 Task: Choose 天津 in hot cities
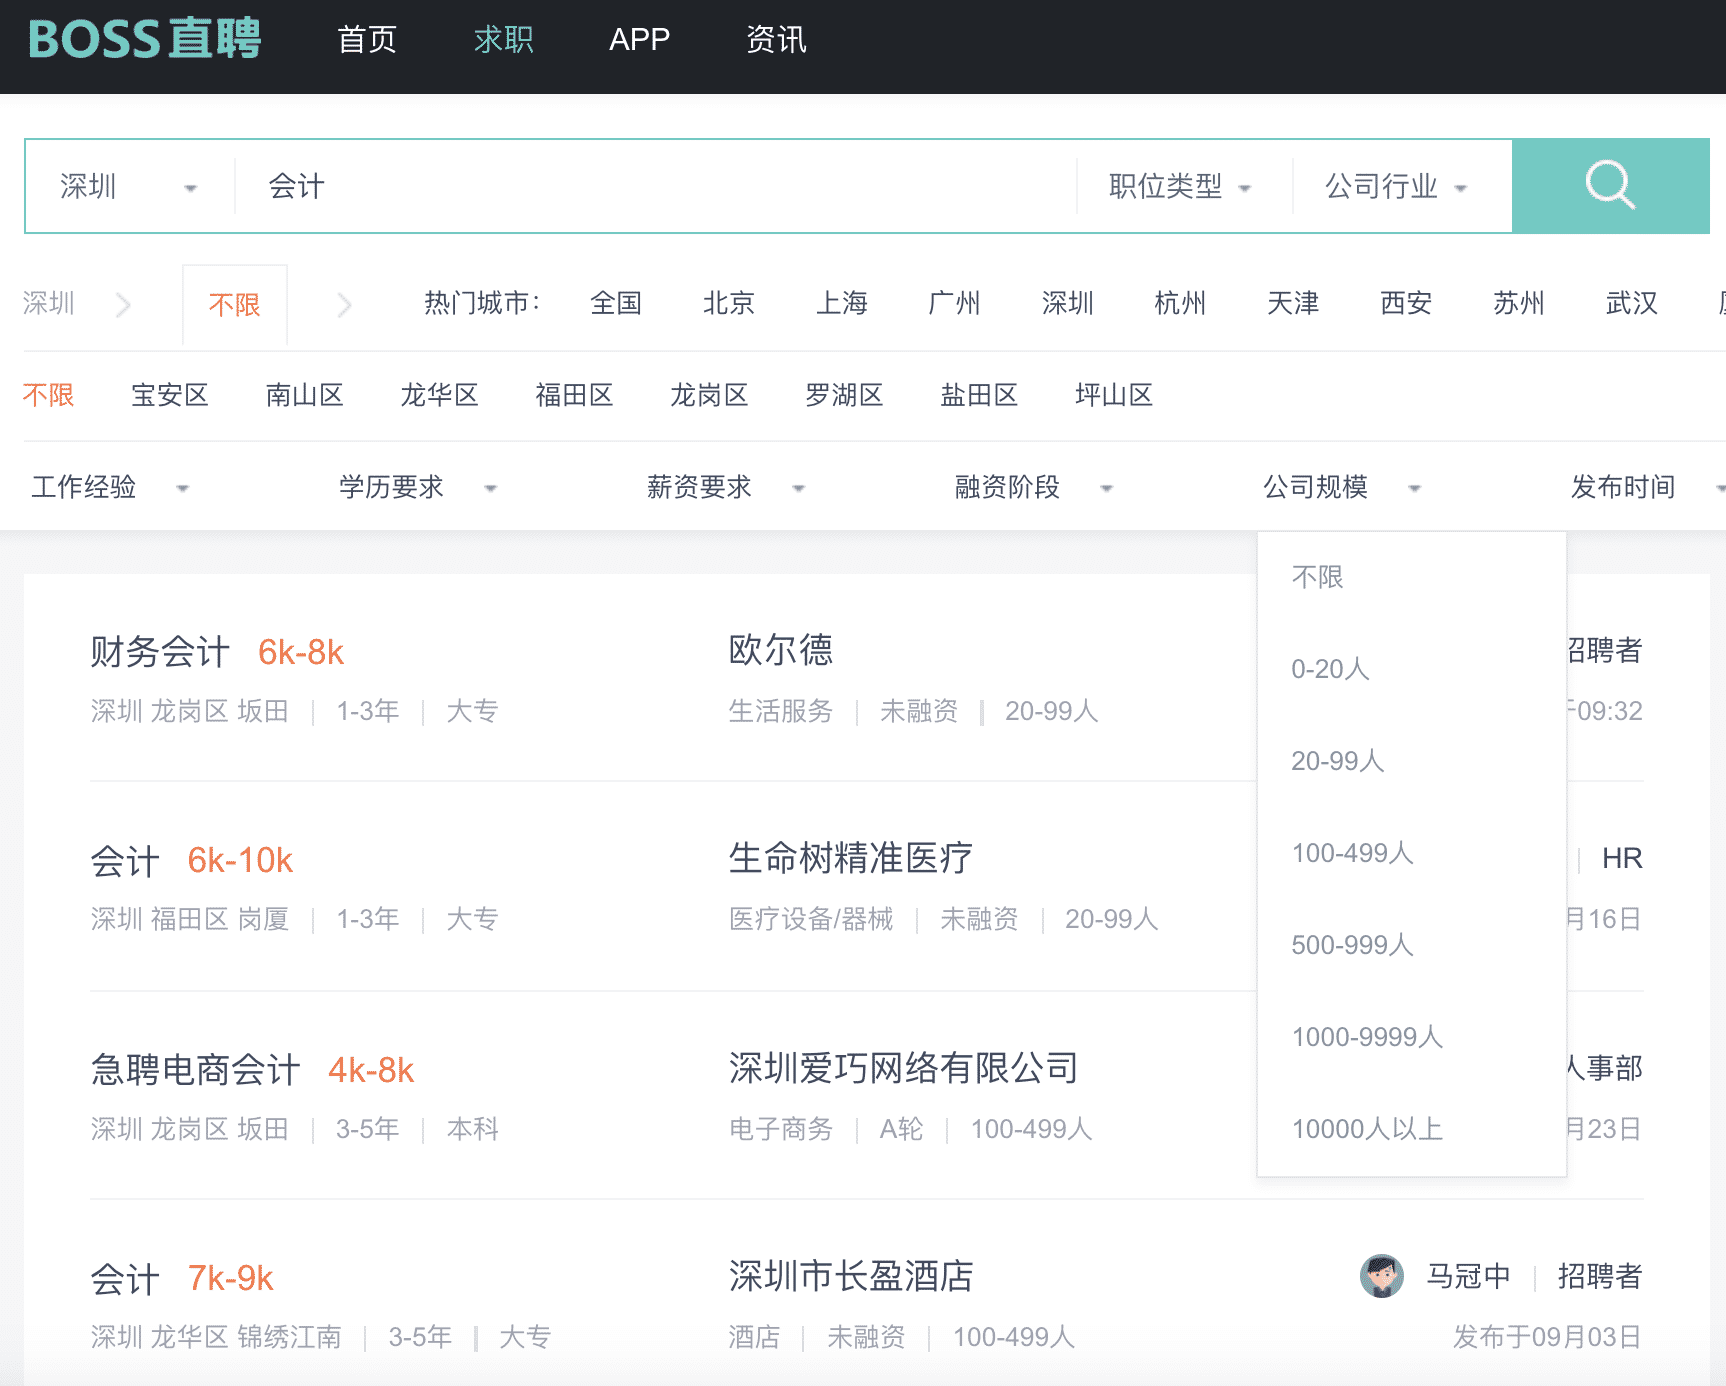point(1293,303)
